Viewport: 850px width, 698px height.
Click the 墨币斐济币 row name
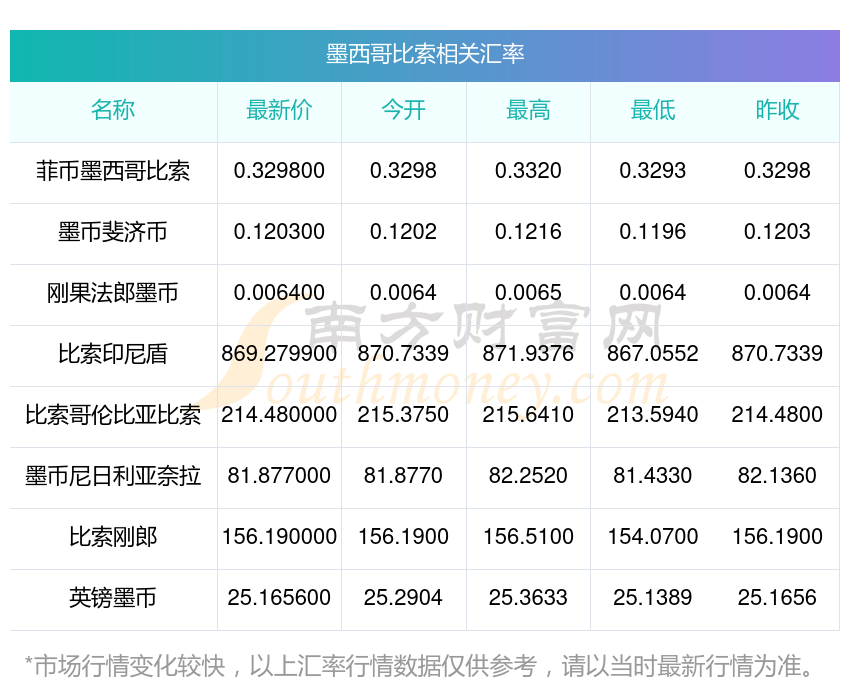(x=113, y=232)
